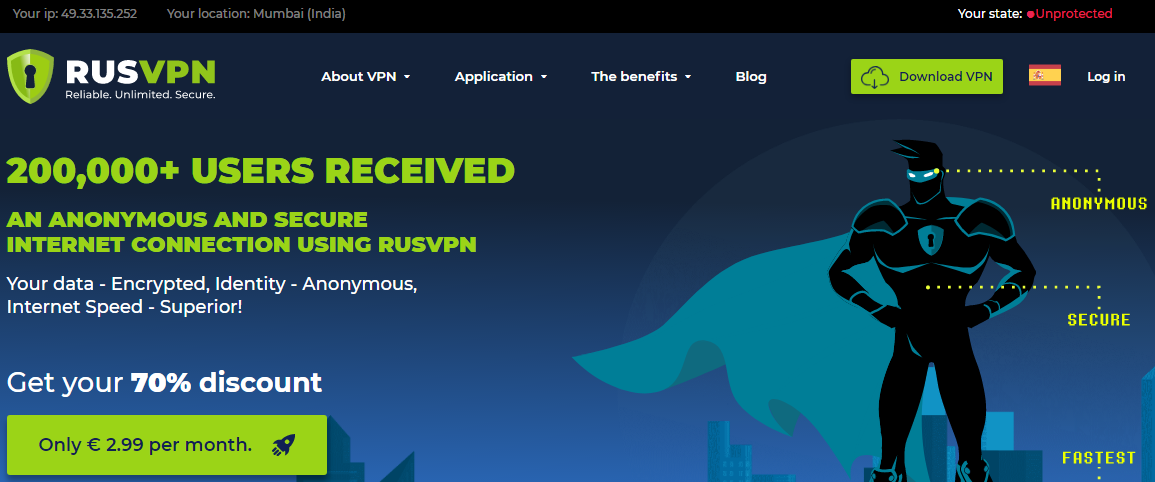Viewport: 1155px width, 482px height.
Task: Click the superhero mascot illustration
Action: coord(931,310)
